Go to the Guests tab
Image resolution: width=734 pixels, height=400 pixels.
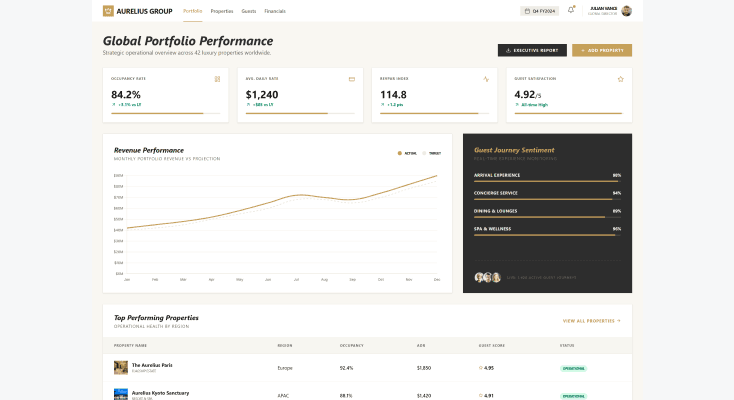pos(249,11)
